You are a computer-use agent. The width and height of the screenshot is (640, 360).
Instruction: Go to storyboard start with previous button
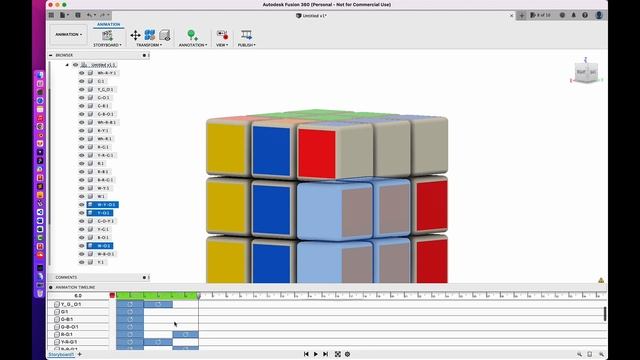[x=306, y=354]
